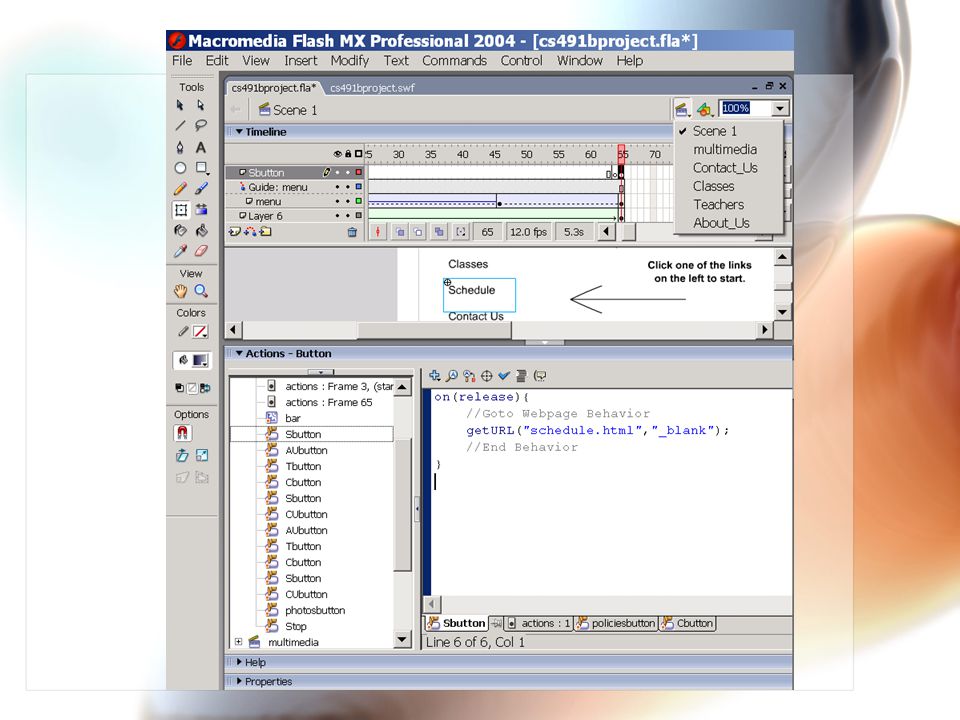Image resolution: width=960 pixels, height=720 pixels.
Task: Click the Auto Format icon in Actions
Action: 522,375
